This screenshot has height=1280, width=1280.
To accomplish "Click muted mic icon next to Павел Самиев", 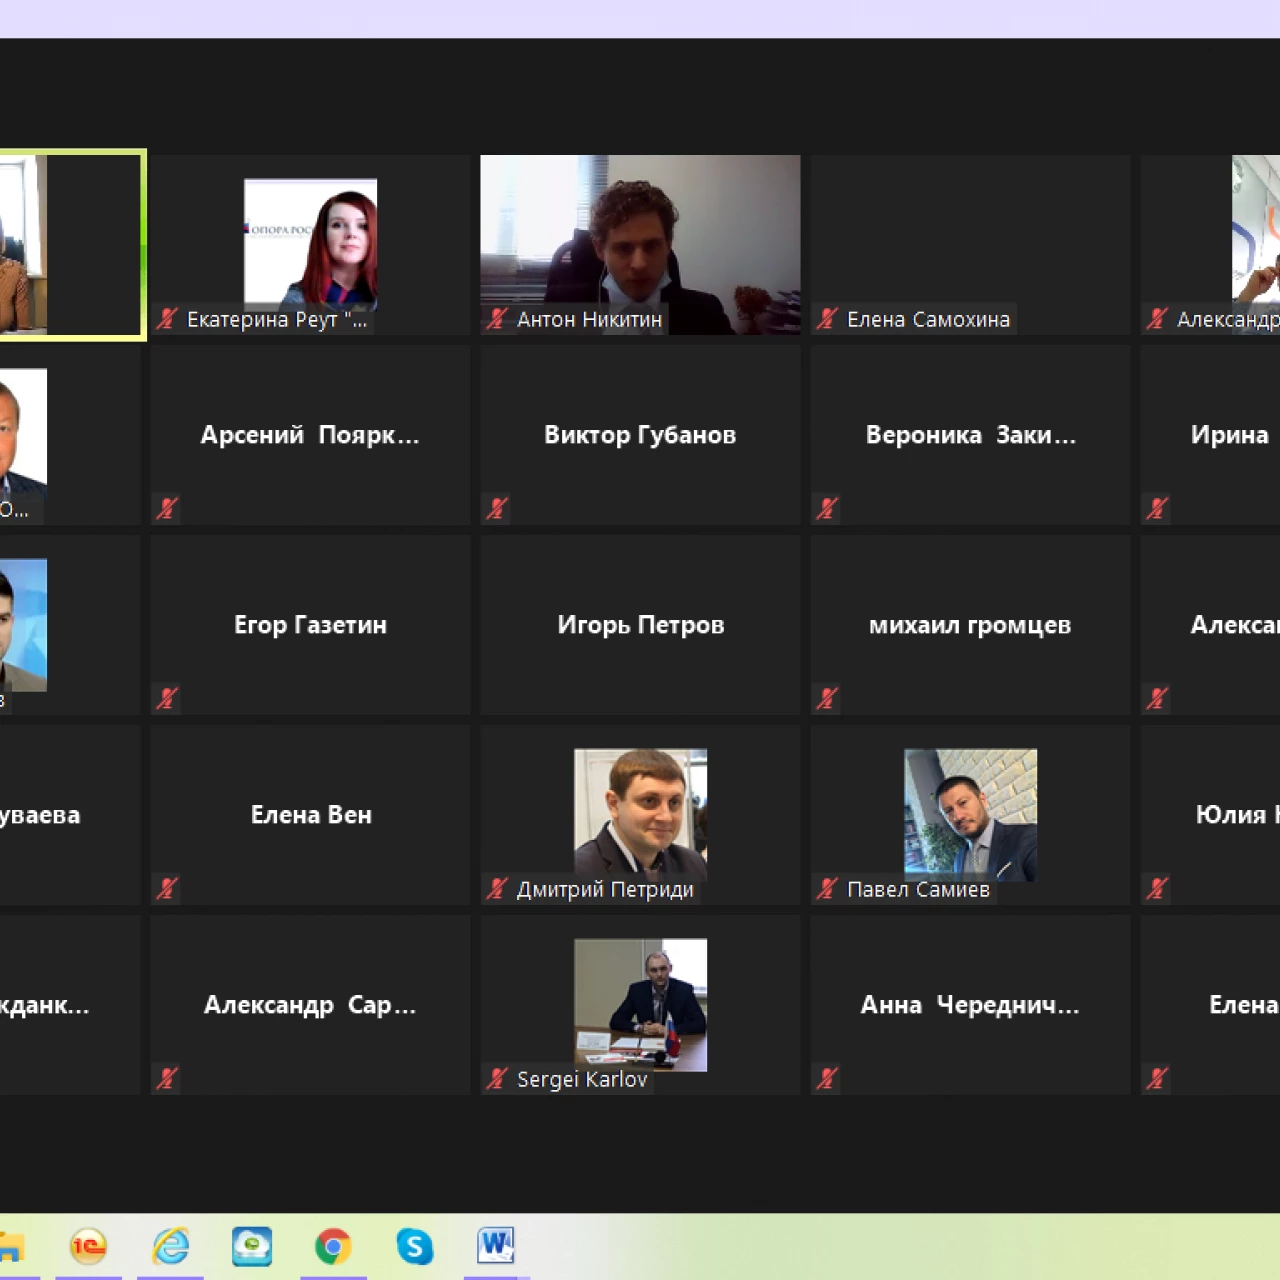I will pyautogui.click(x=827, y=888).
